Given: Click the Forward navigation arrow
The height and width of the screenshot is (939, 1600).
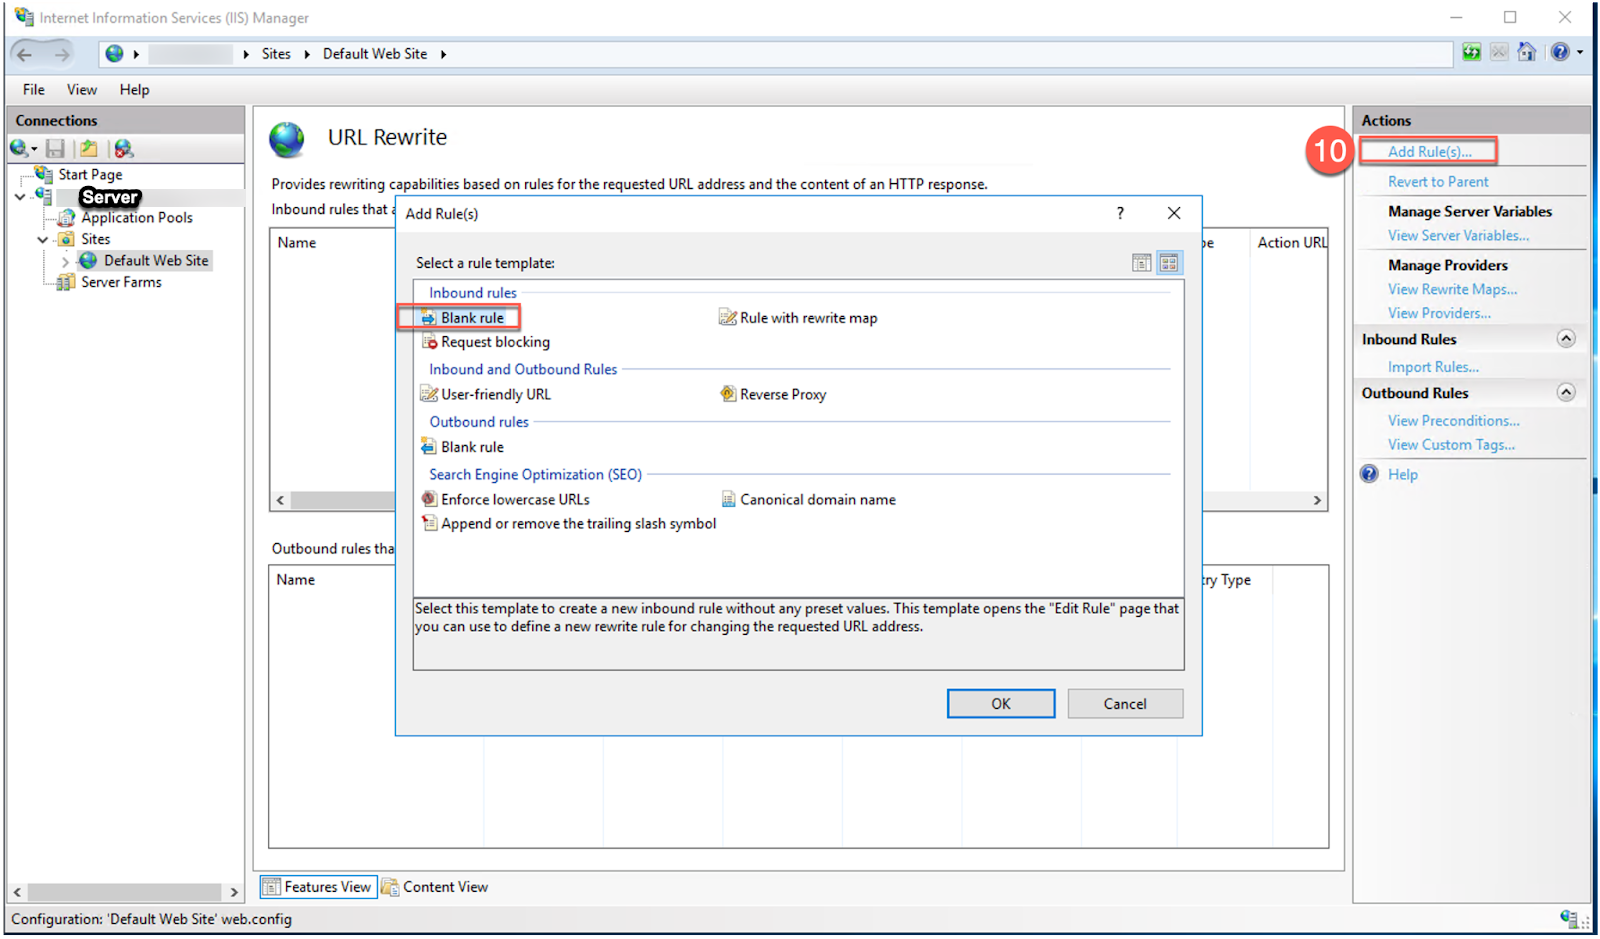Looking at the screenshot, I should pyautogui.click(x=62, y=54).
